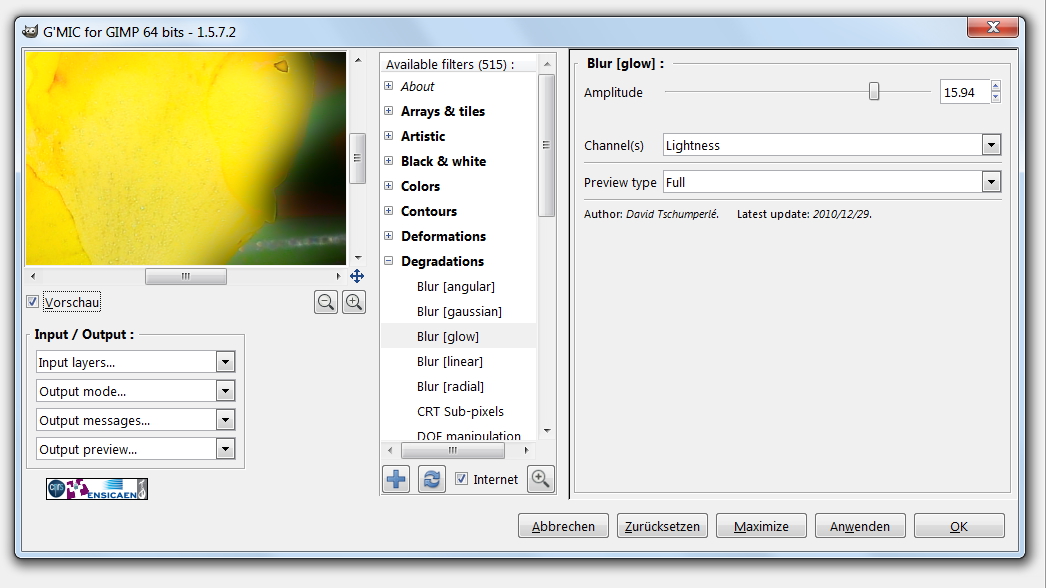This screenshot has height=588, width=1046.
Task: Click the "Available filters (515) :" header
Action: (x=450, y=64)
